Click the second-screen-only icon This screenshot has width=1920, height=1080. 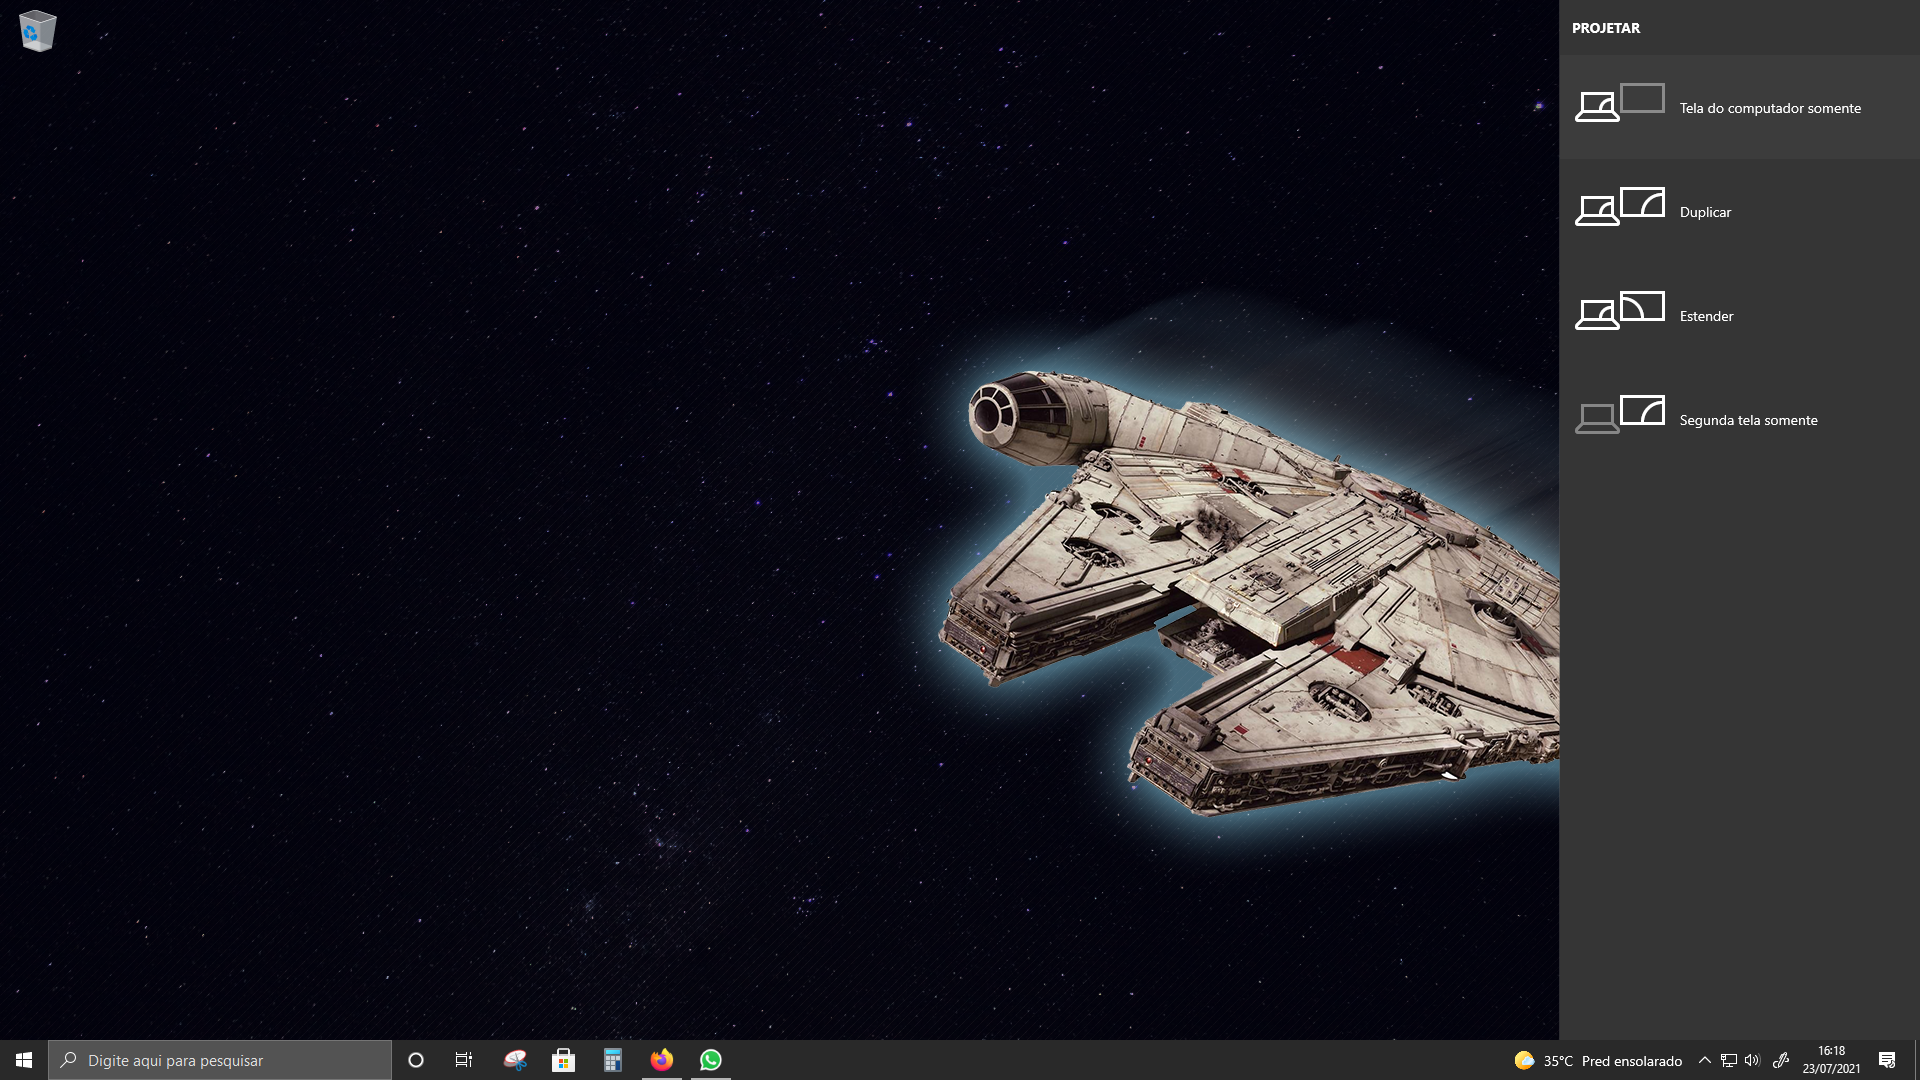point(1620,415)
